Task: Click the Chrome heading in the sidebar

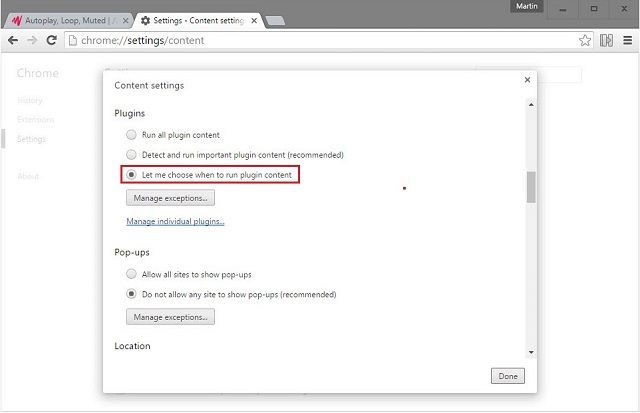Action: pos(38,73)
